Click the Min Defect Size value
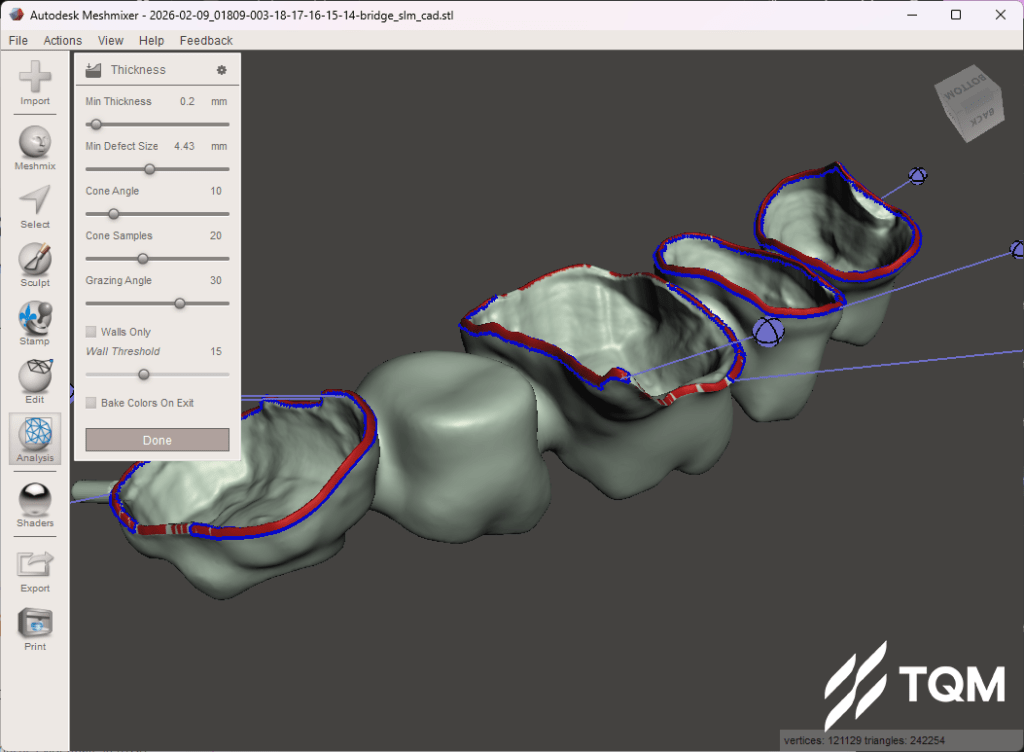Screen dimensions: 1024x752 (x=184, y=146)
